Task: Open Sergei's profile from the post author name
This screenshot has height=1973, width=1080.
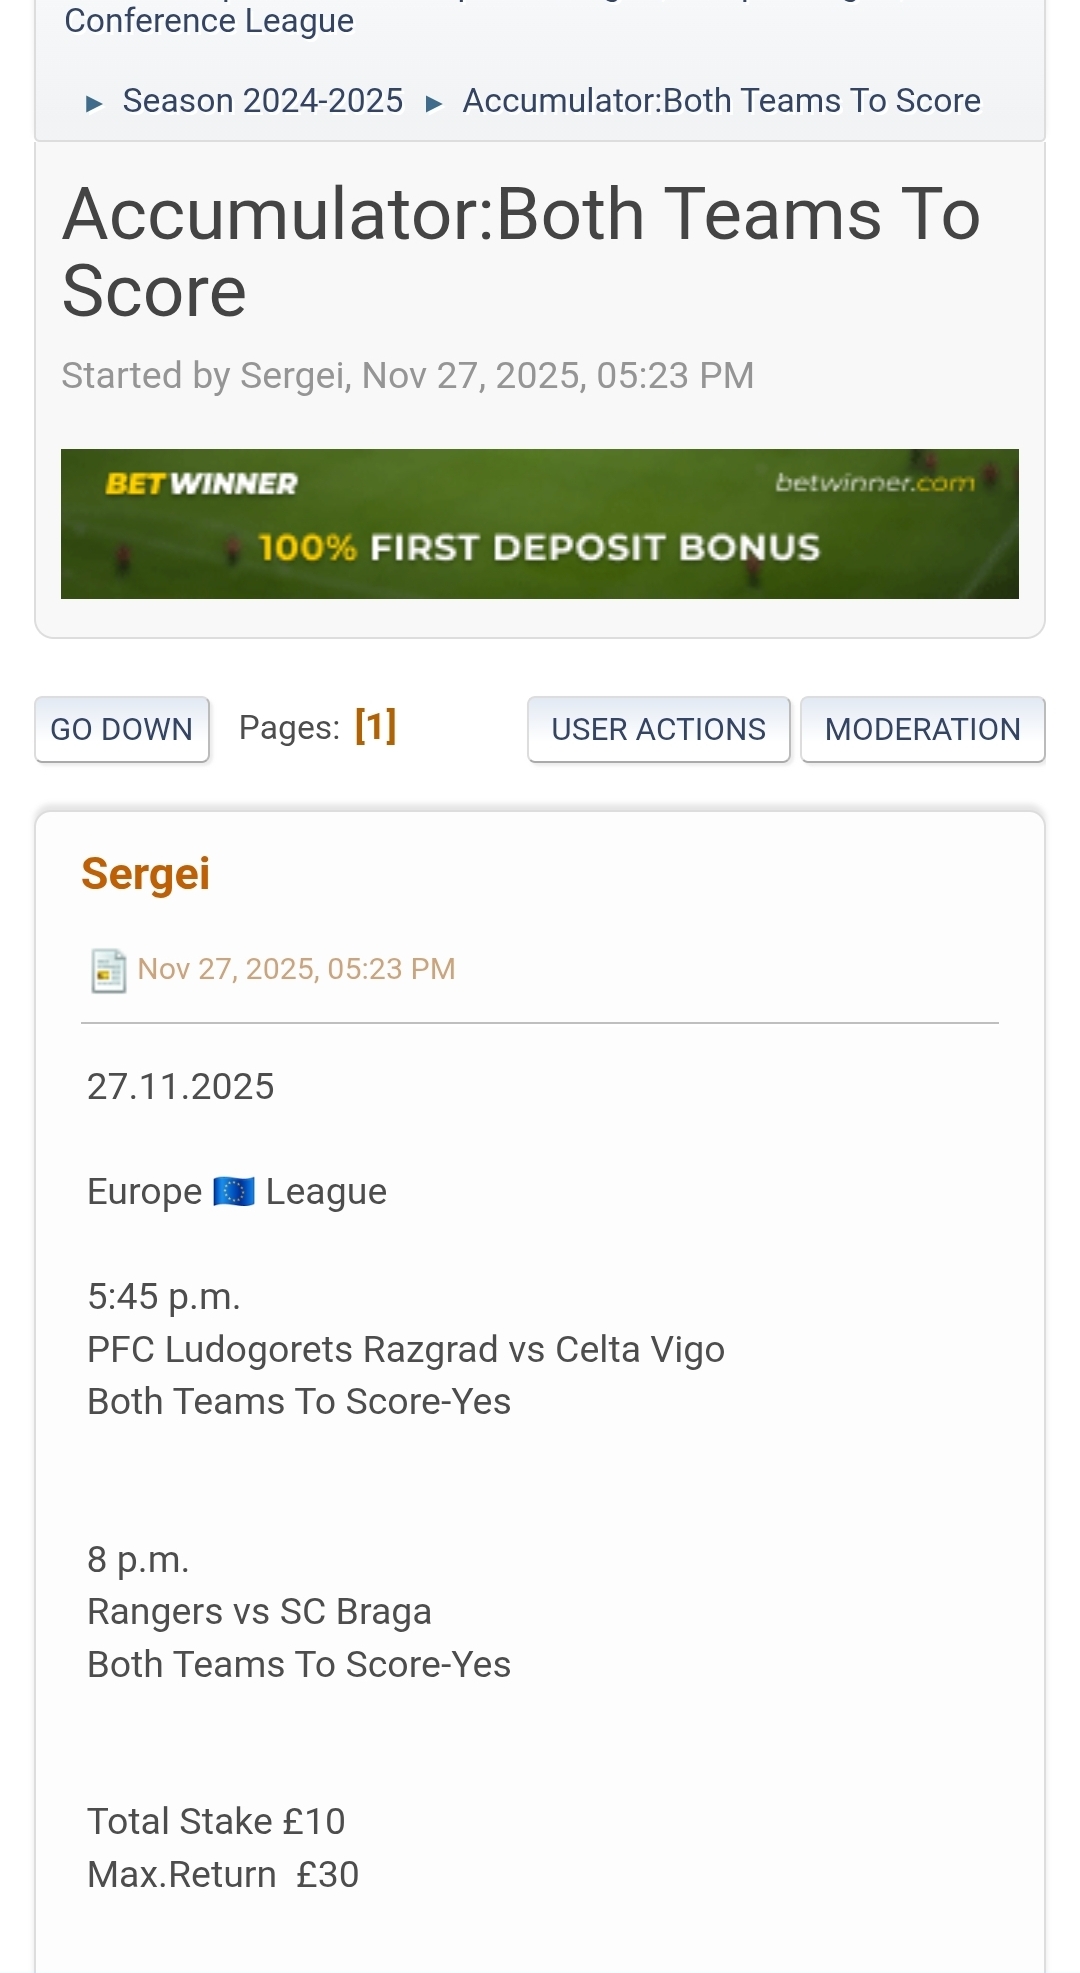Action: (x=146, y=873)
